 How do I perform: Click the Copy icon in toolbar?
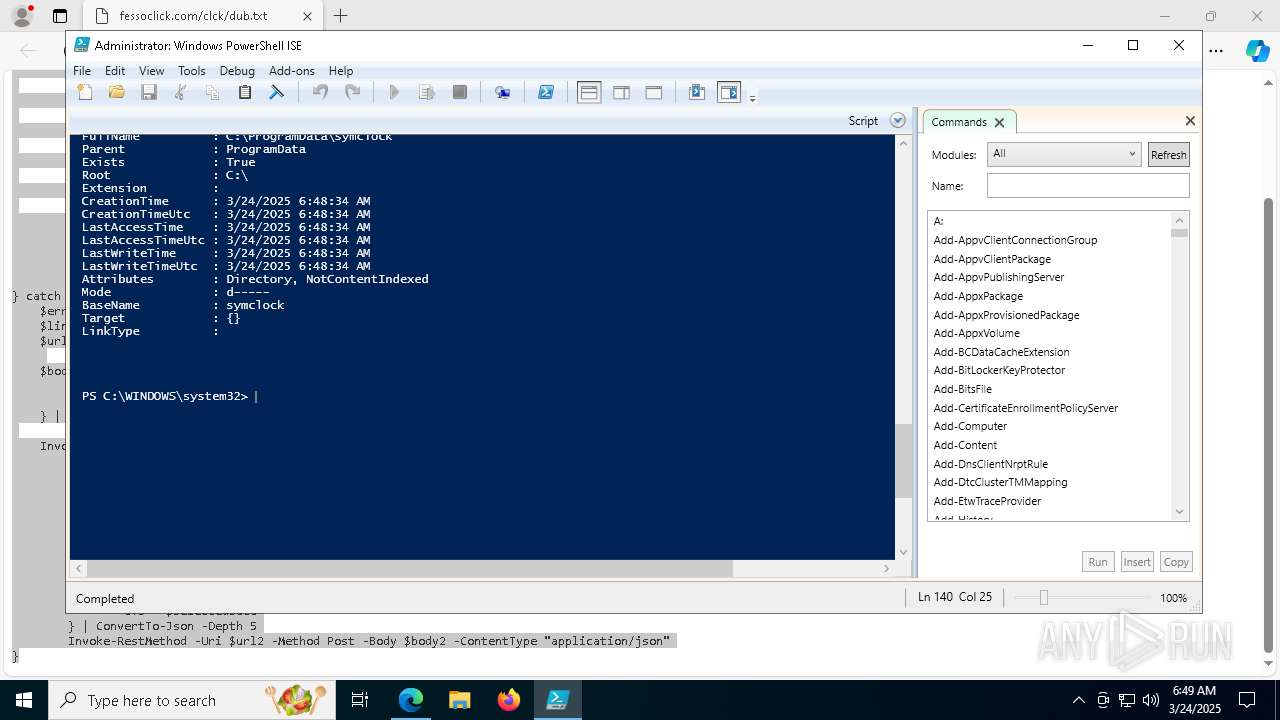(213, 92)
